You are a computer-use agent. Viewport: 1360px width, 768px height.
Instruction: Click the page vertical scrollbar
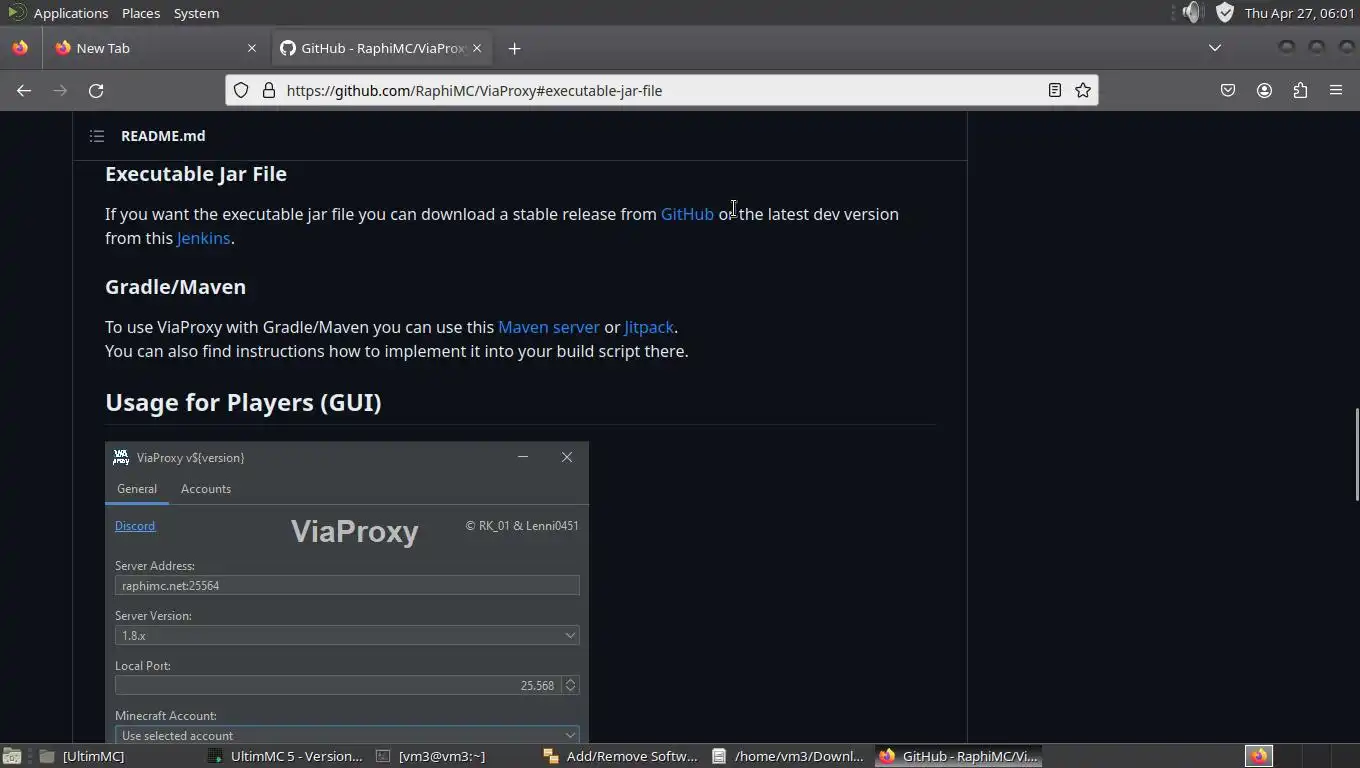point(1356,455)
